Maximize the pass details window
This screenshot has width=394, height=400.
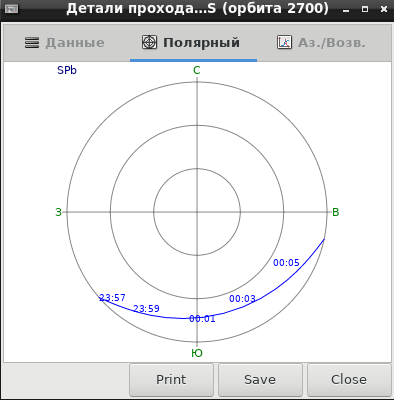(x=365, y=9)
